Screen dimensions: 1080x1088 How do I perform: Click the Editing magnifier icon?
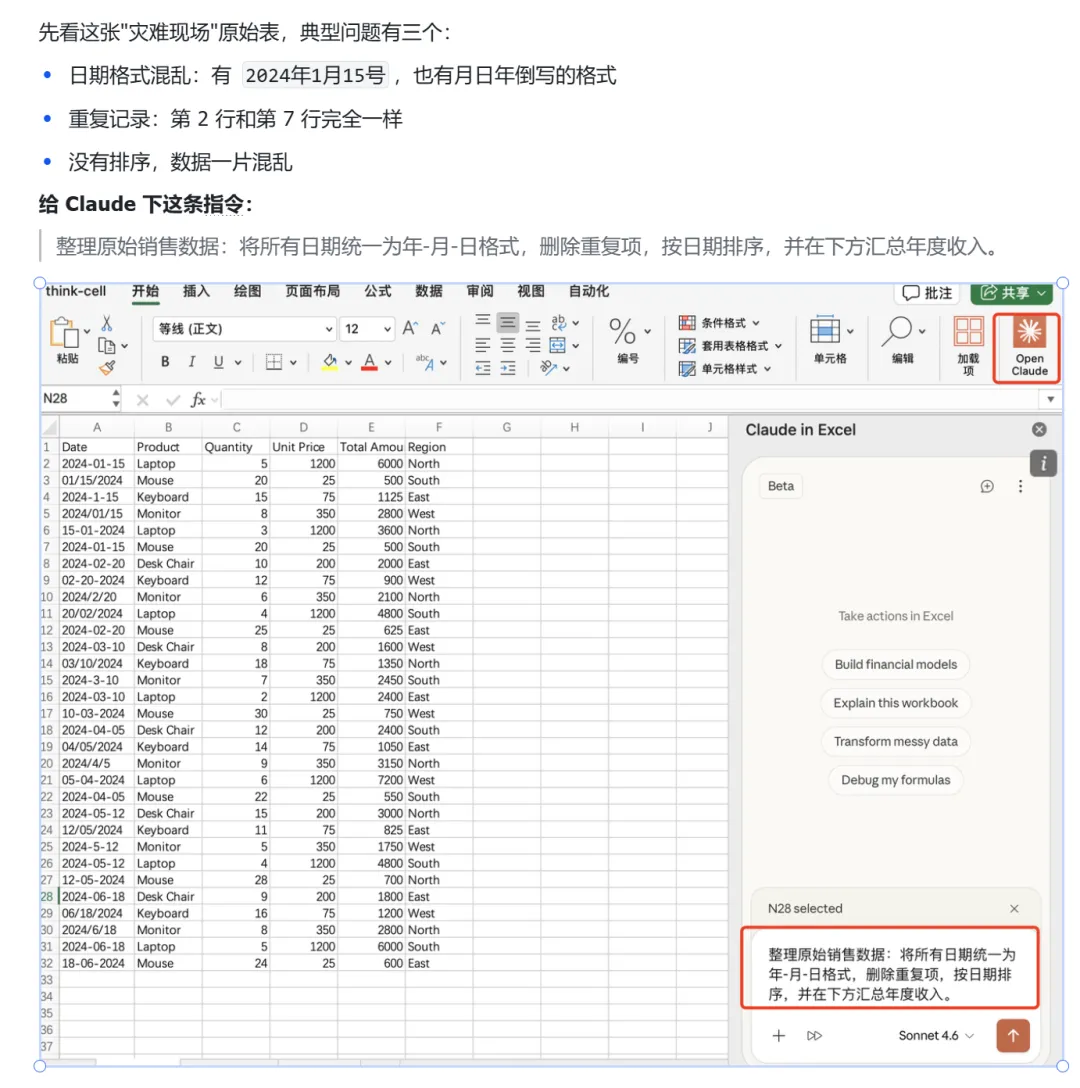[897, 331]
